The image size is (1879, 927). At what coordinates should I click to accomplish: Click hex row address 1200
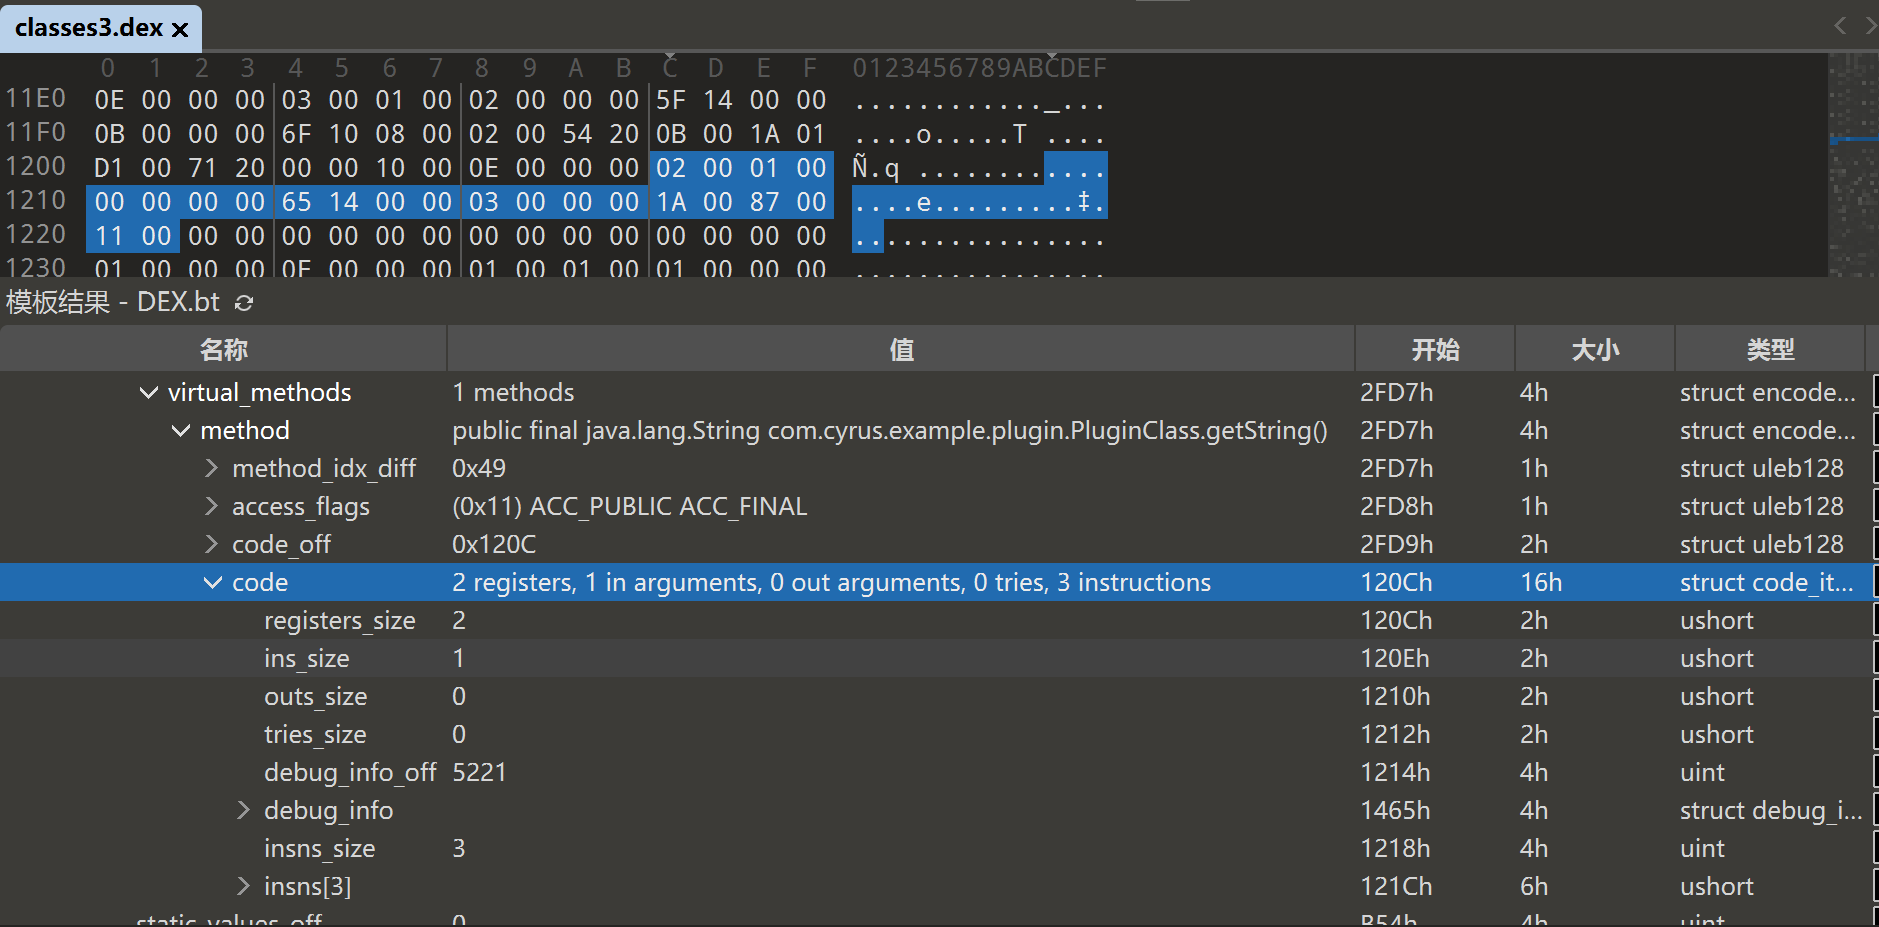point(36,166)
